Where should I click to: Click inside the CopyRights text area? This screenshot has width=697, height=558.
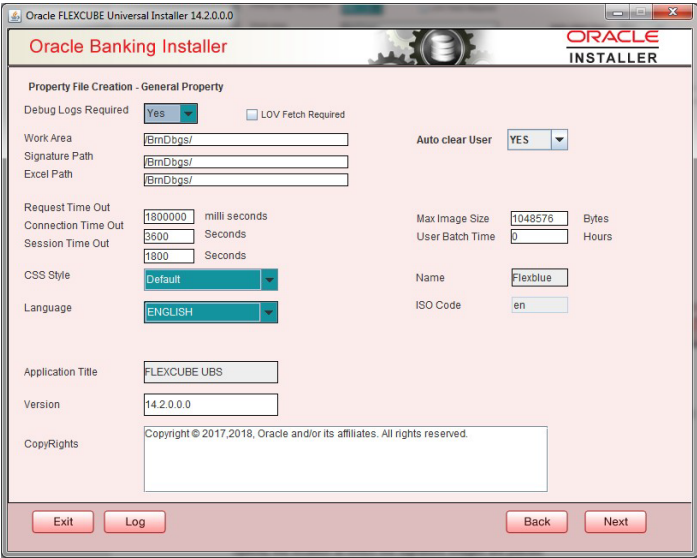coord(345,459)
